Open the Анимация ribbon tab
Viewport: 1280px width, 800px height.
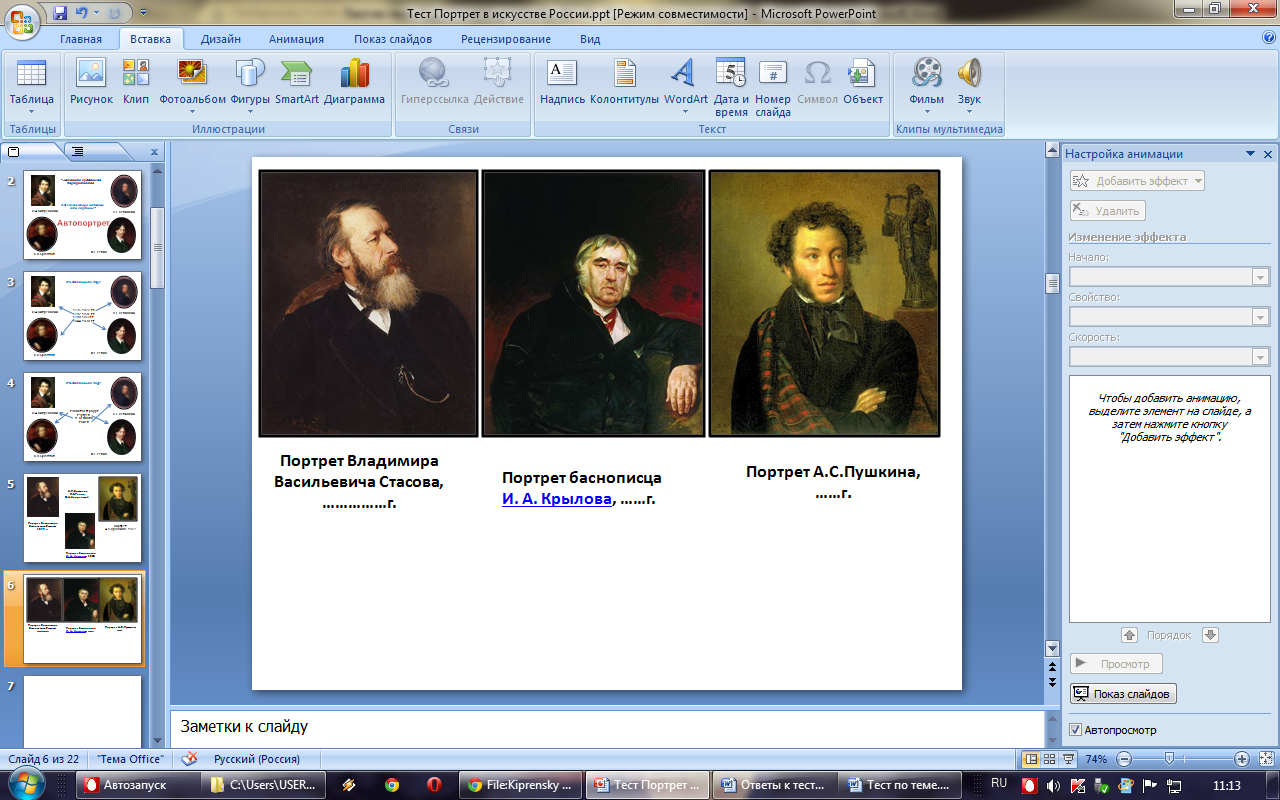point(296,39)
